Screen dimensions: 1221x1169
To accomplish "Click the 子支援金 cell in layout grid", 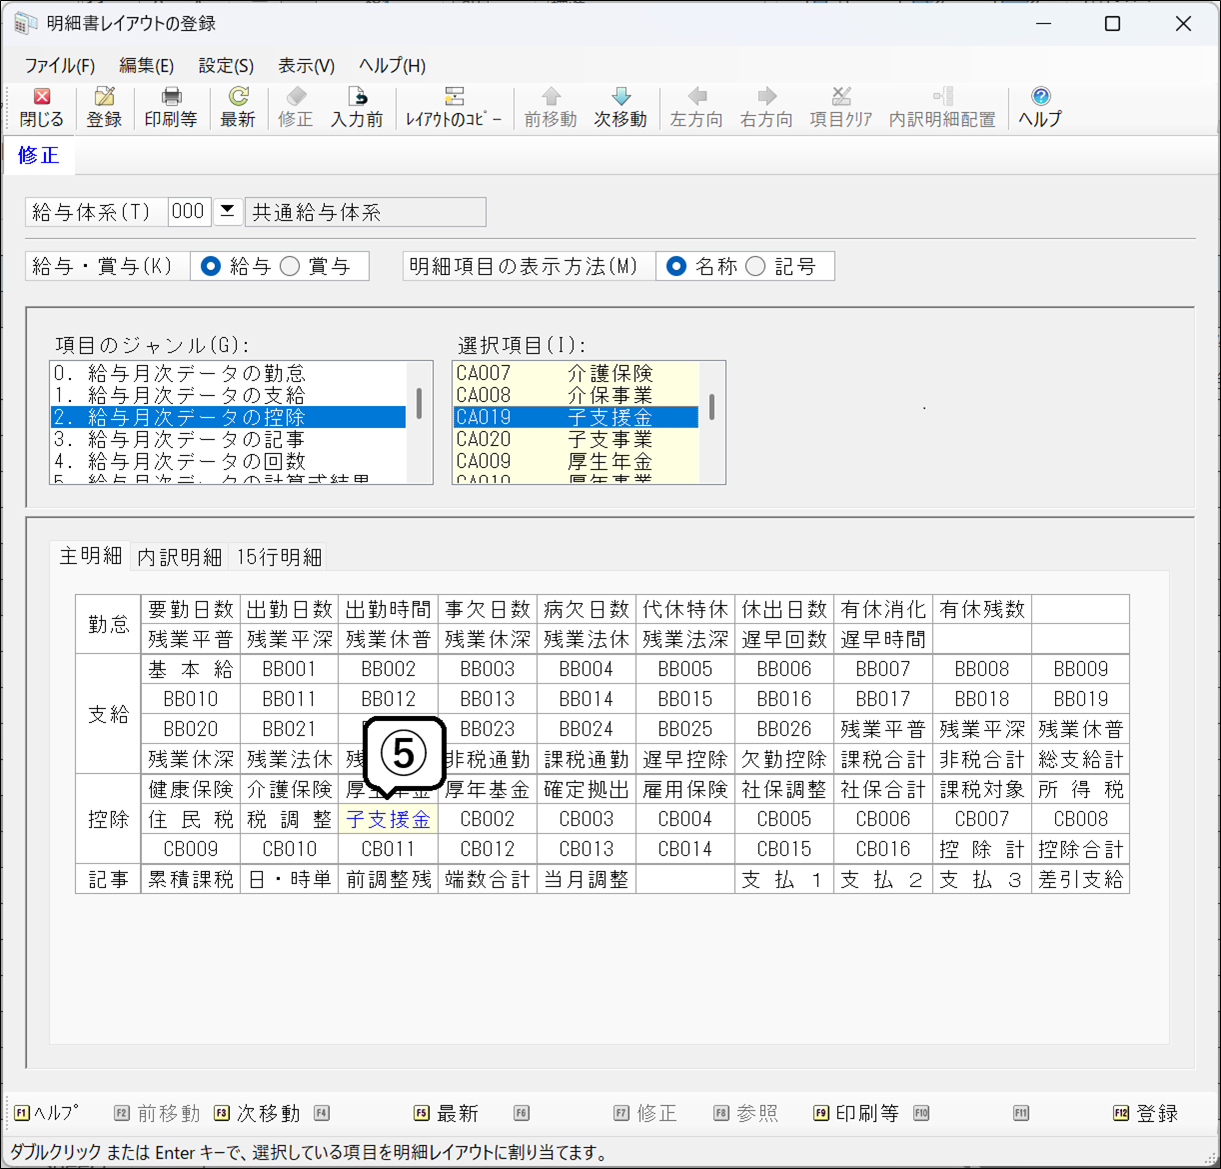I will 388,820.
